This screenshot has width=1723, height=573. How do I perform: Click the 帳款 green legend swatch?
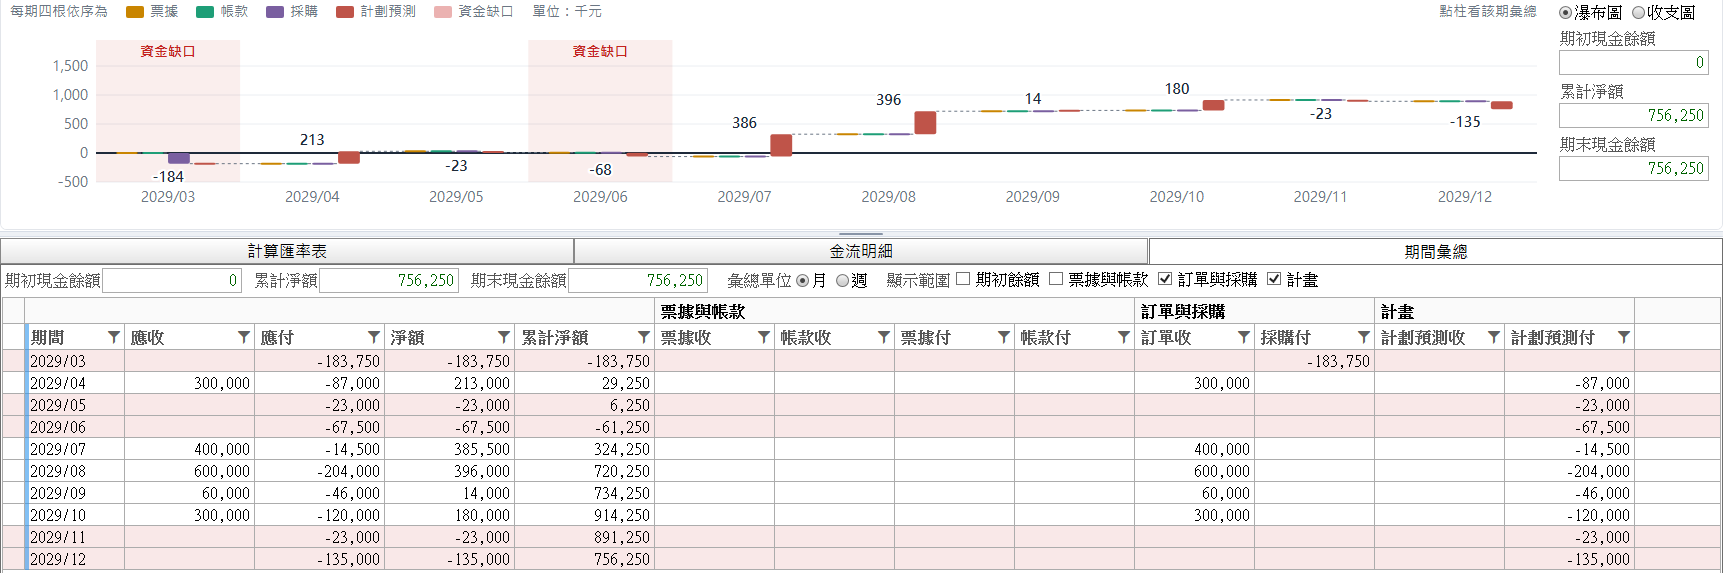(x=205, y=12)
